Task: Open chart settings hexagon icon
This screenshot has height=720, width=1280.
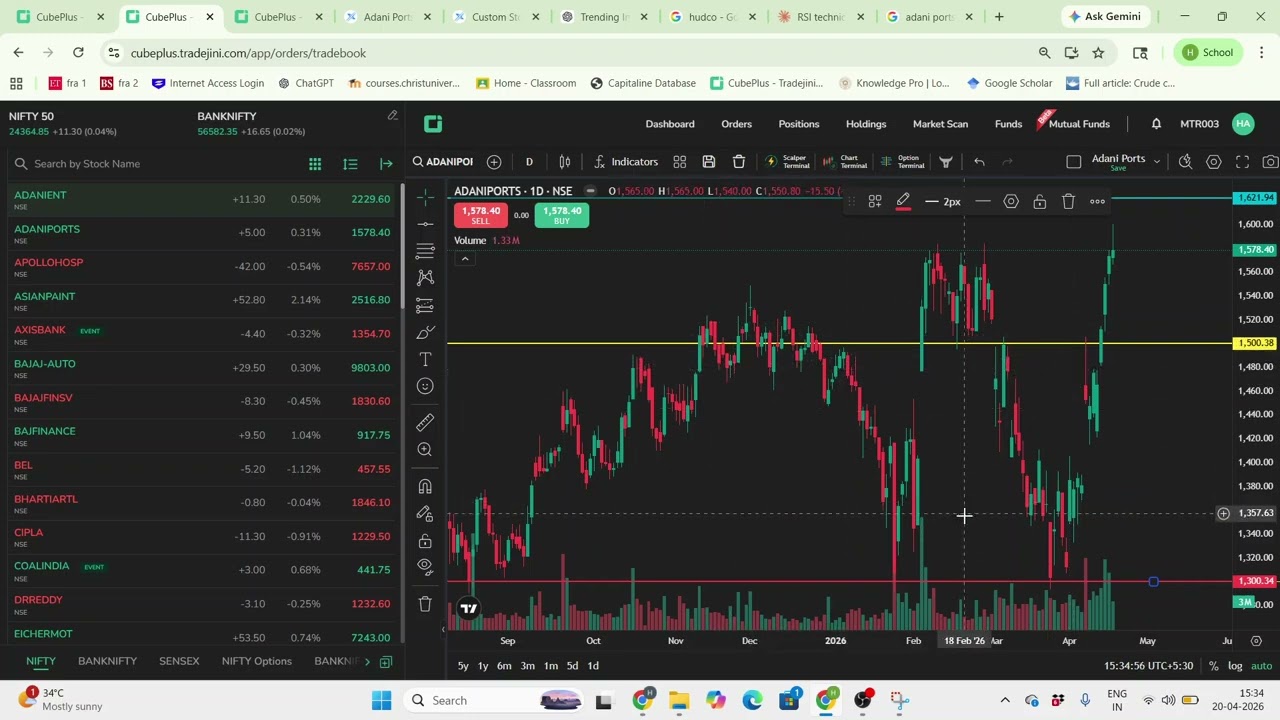Action: [x=1214, y=162]
